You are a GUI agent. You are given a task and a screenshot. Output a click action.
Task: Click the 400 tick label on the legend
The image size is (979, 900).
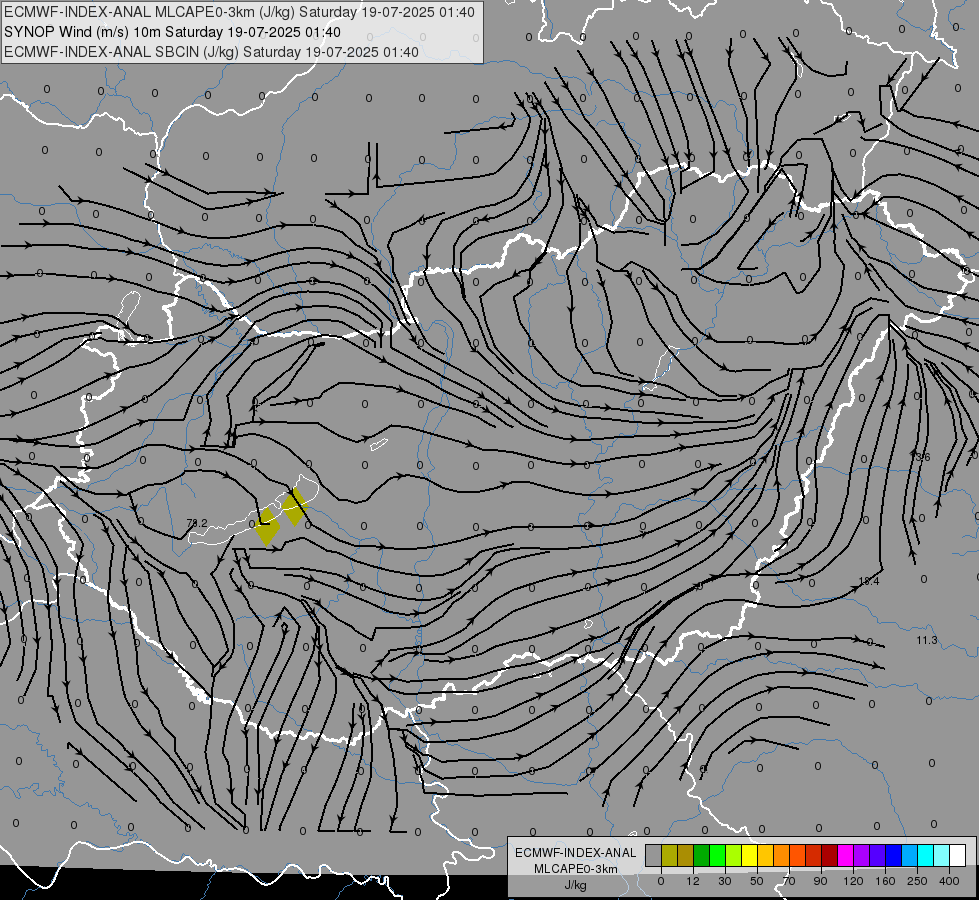click(949, 881)
